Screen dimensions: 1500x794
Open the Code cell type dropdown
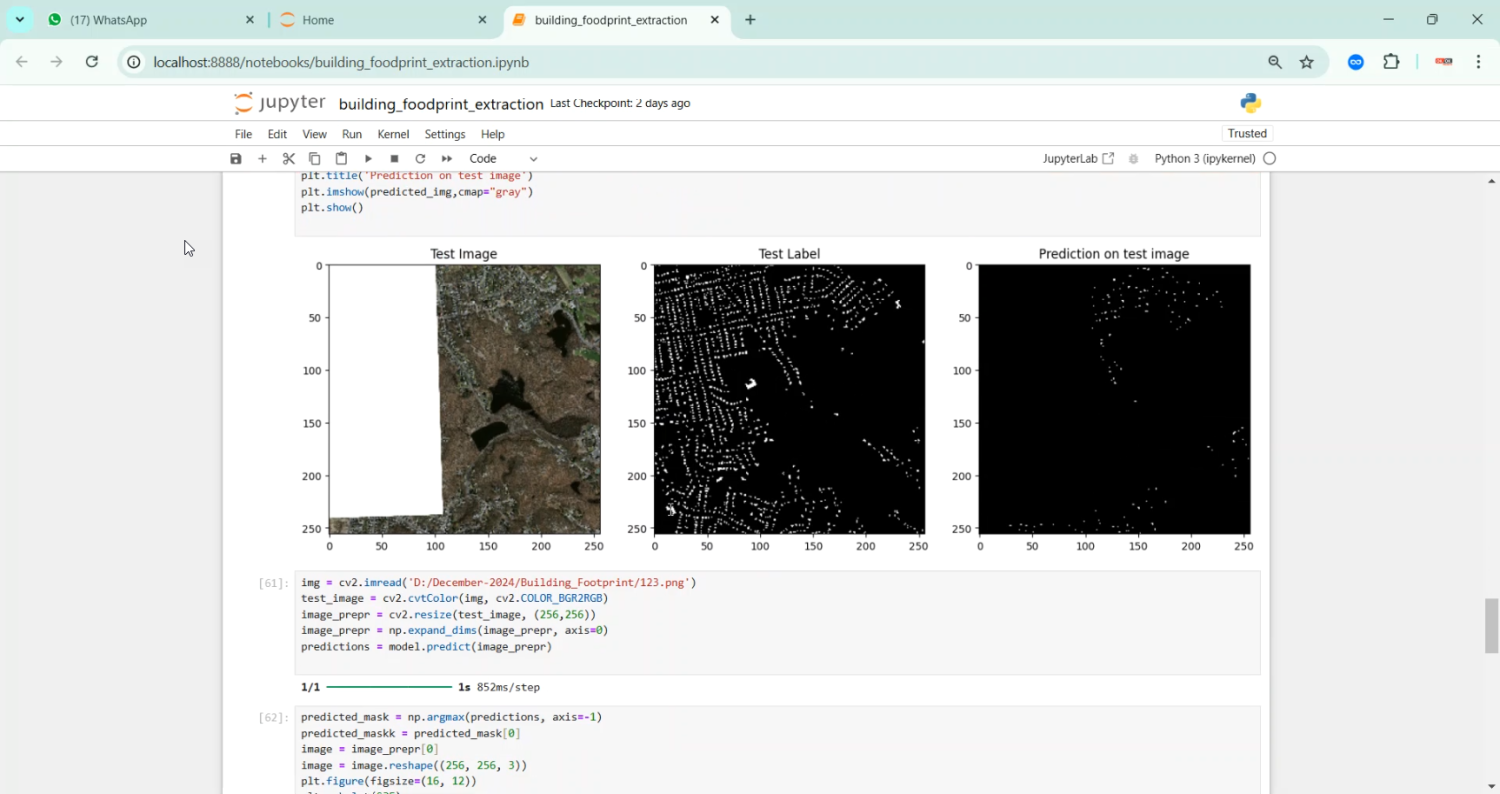(x=503, y=159)
